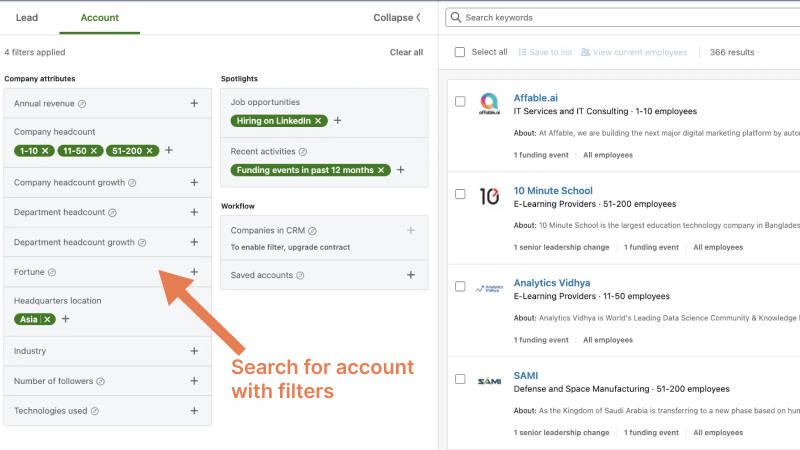Click the Analytics Vidhya logo

(489, 289)
